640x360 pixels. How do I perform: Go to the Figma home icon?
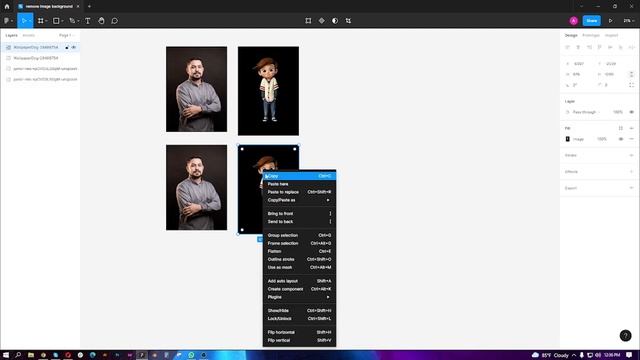7,6
